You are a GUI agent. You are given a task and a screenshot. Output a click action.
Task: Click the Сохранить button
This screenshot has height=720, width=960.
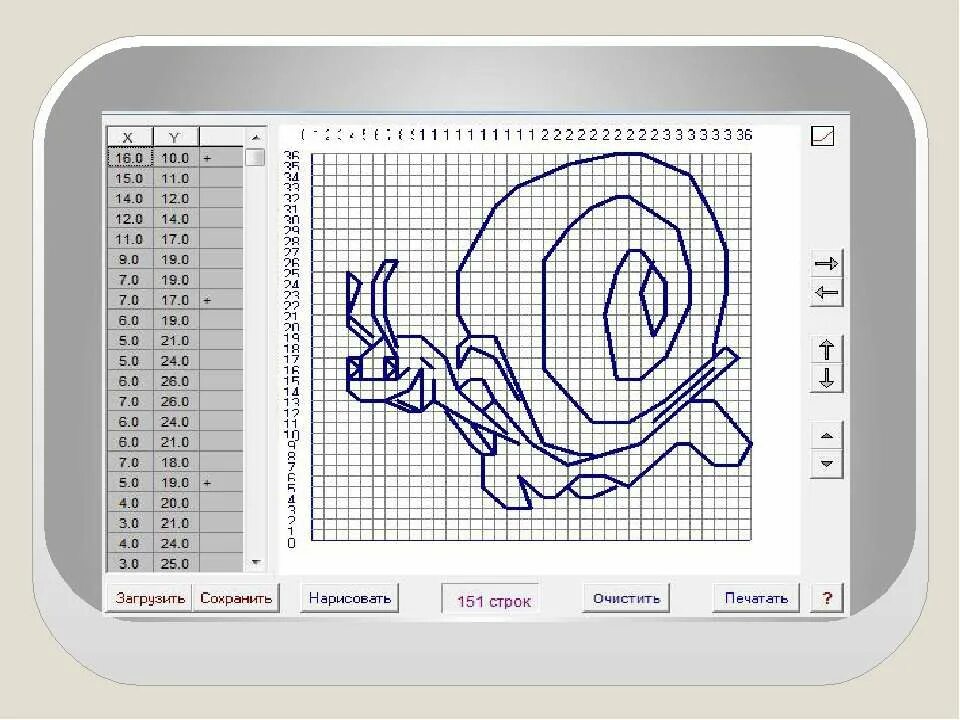tap(236, 598)
